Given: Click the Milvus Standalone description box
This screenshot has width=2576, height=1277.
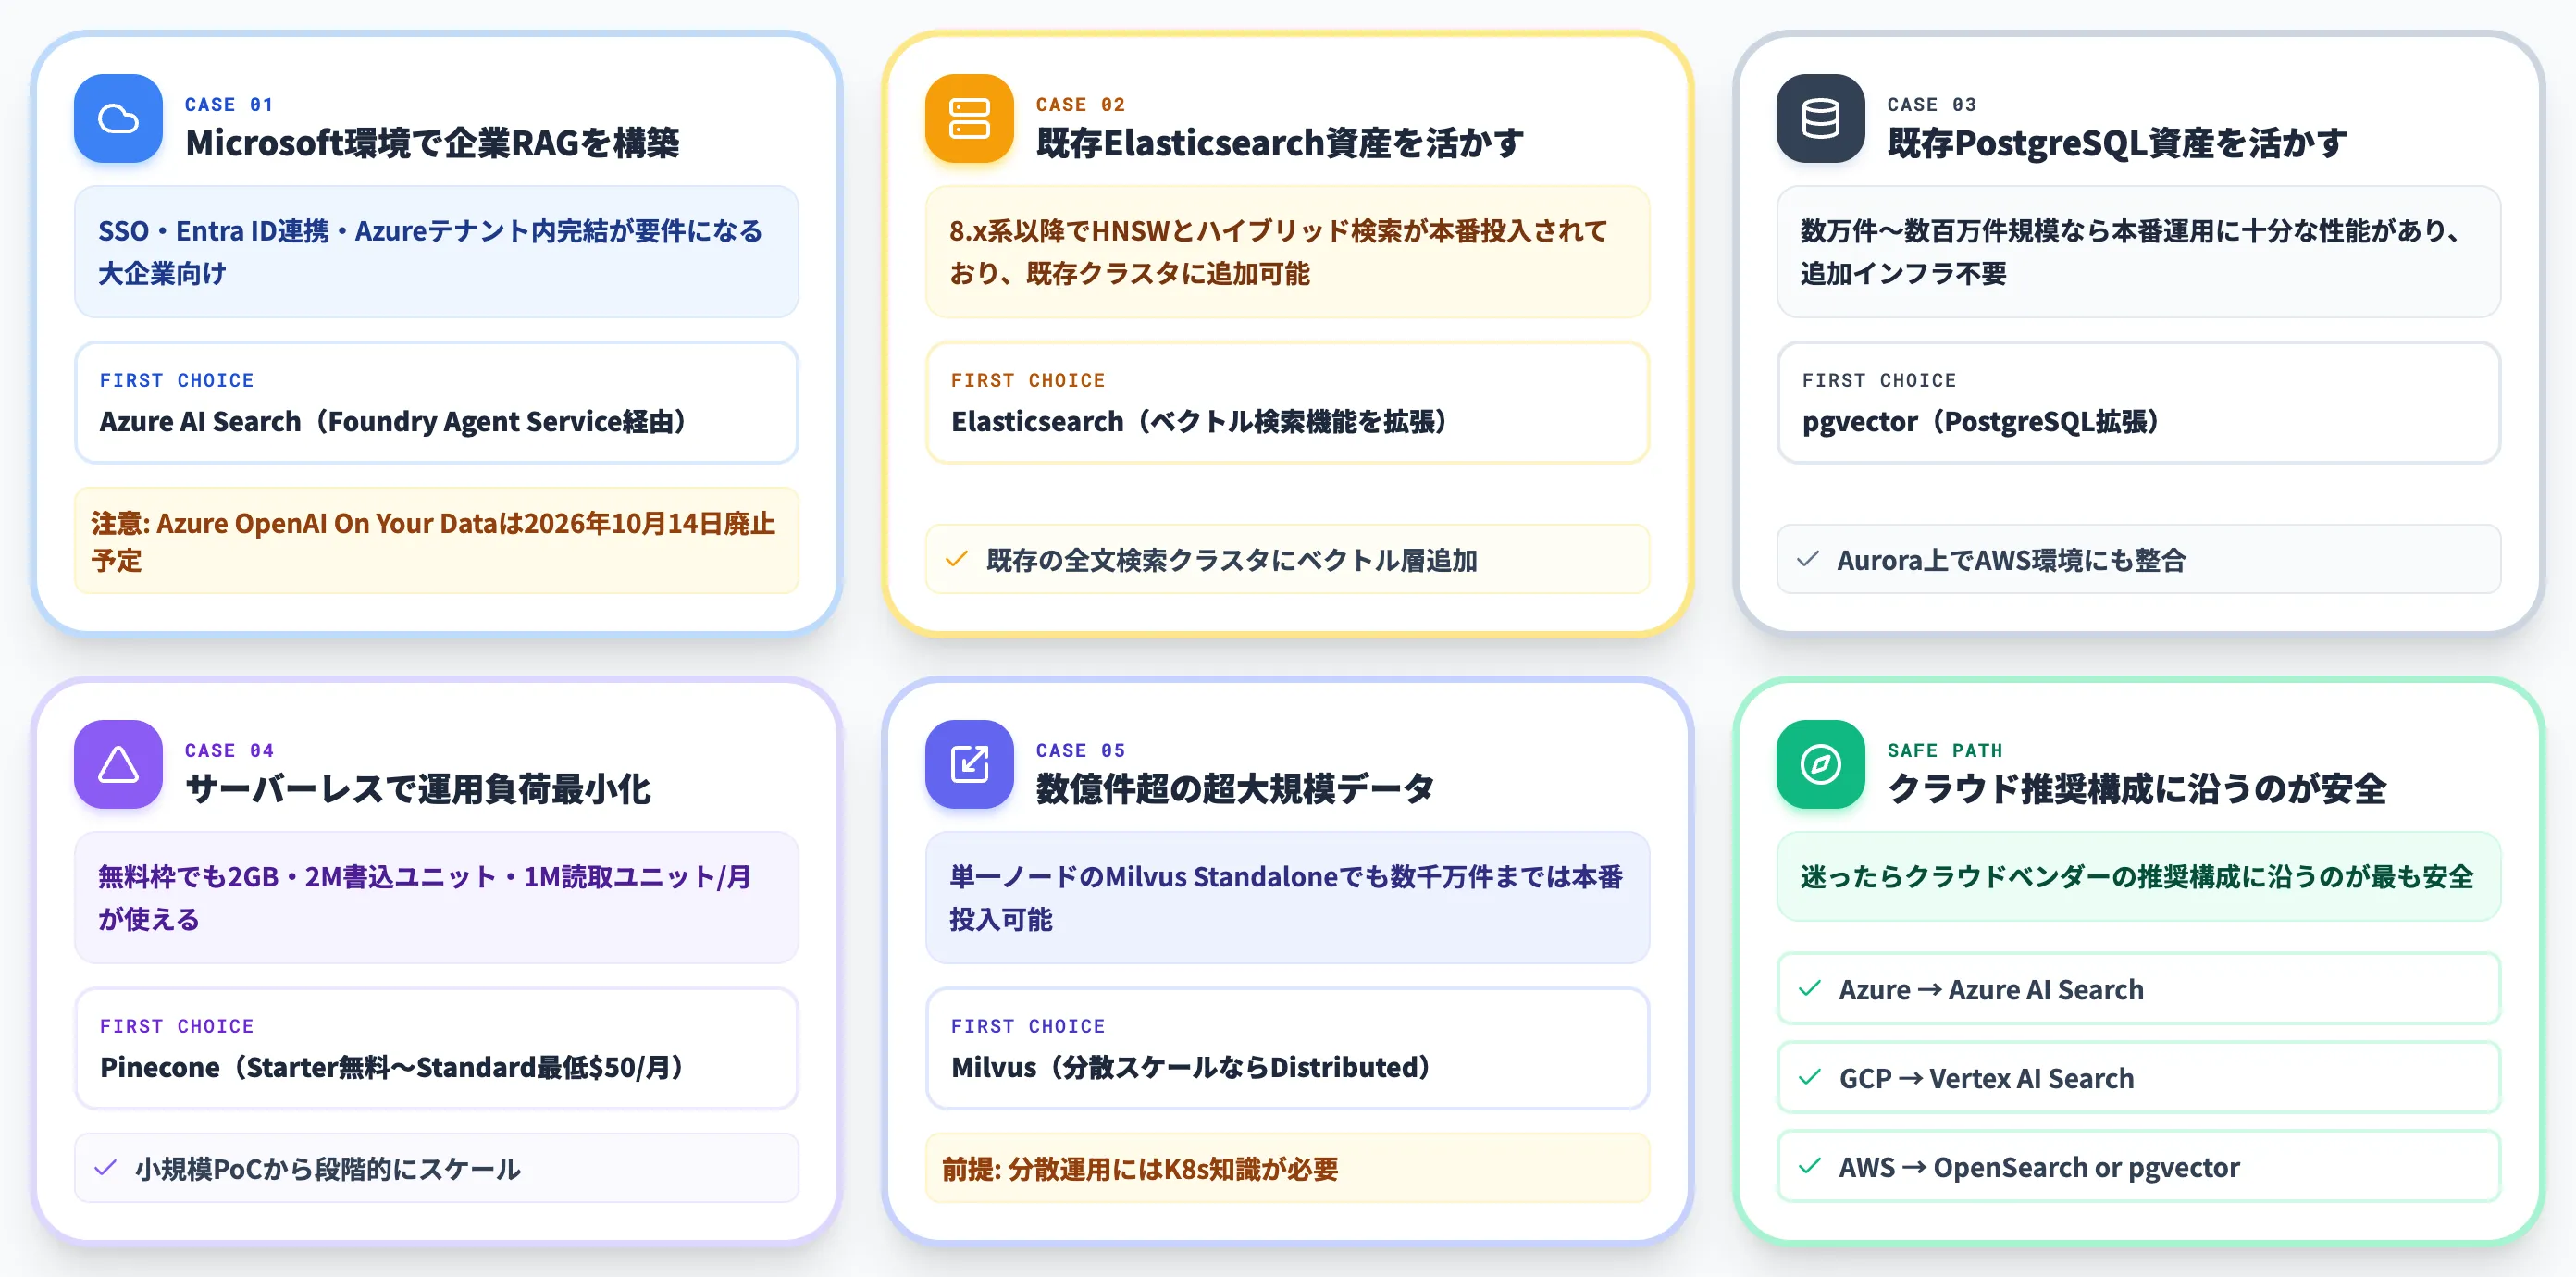Looking at the screenshot, I should (x=1287, y=898).
